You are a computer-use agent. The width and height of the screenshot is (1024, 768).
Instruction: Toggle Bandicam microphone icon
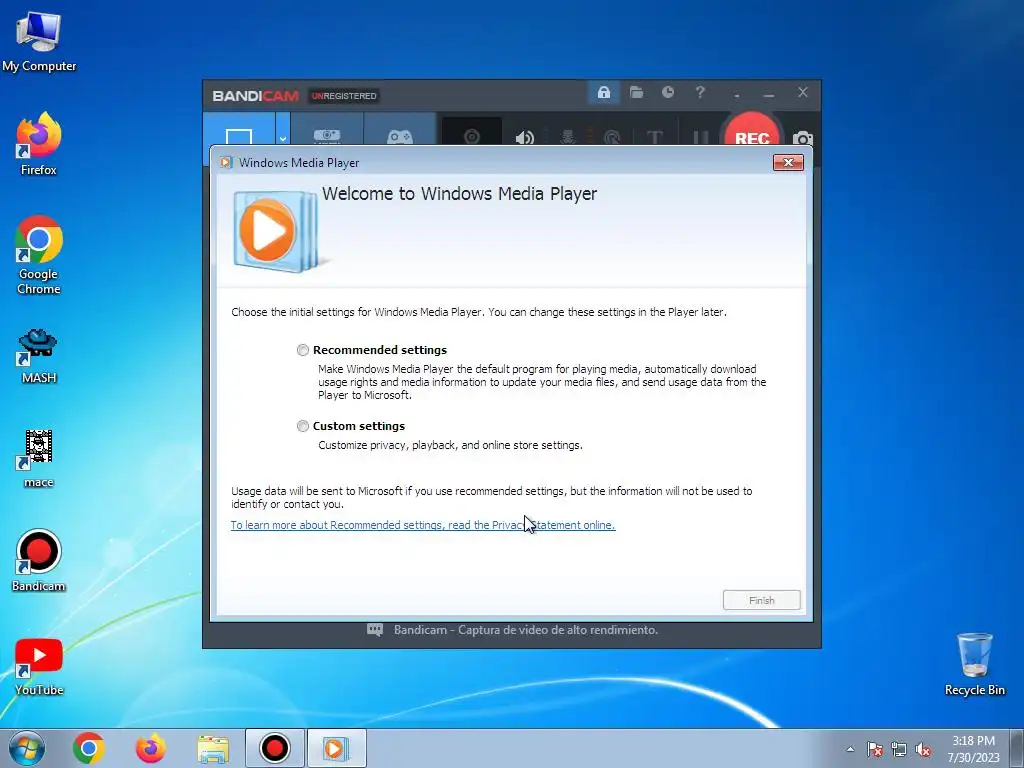568,137
